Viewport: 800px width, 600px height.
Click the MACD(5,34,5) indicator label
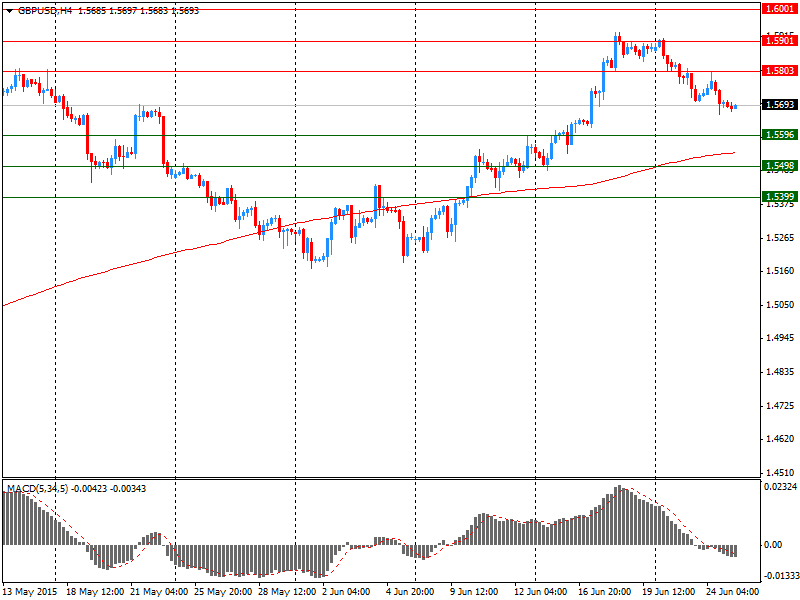click(x=37, y=489)
